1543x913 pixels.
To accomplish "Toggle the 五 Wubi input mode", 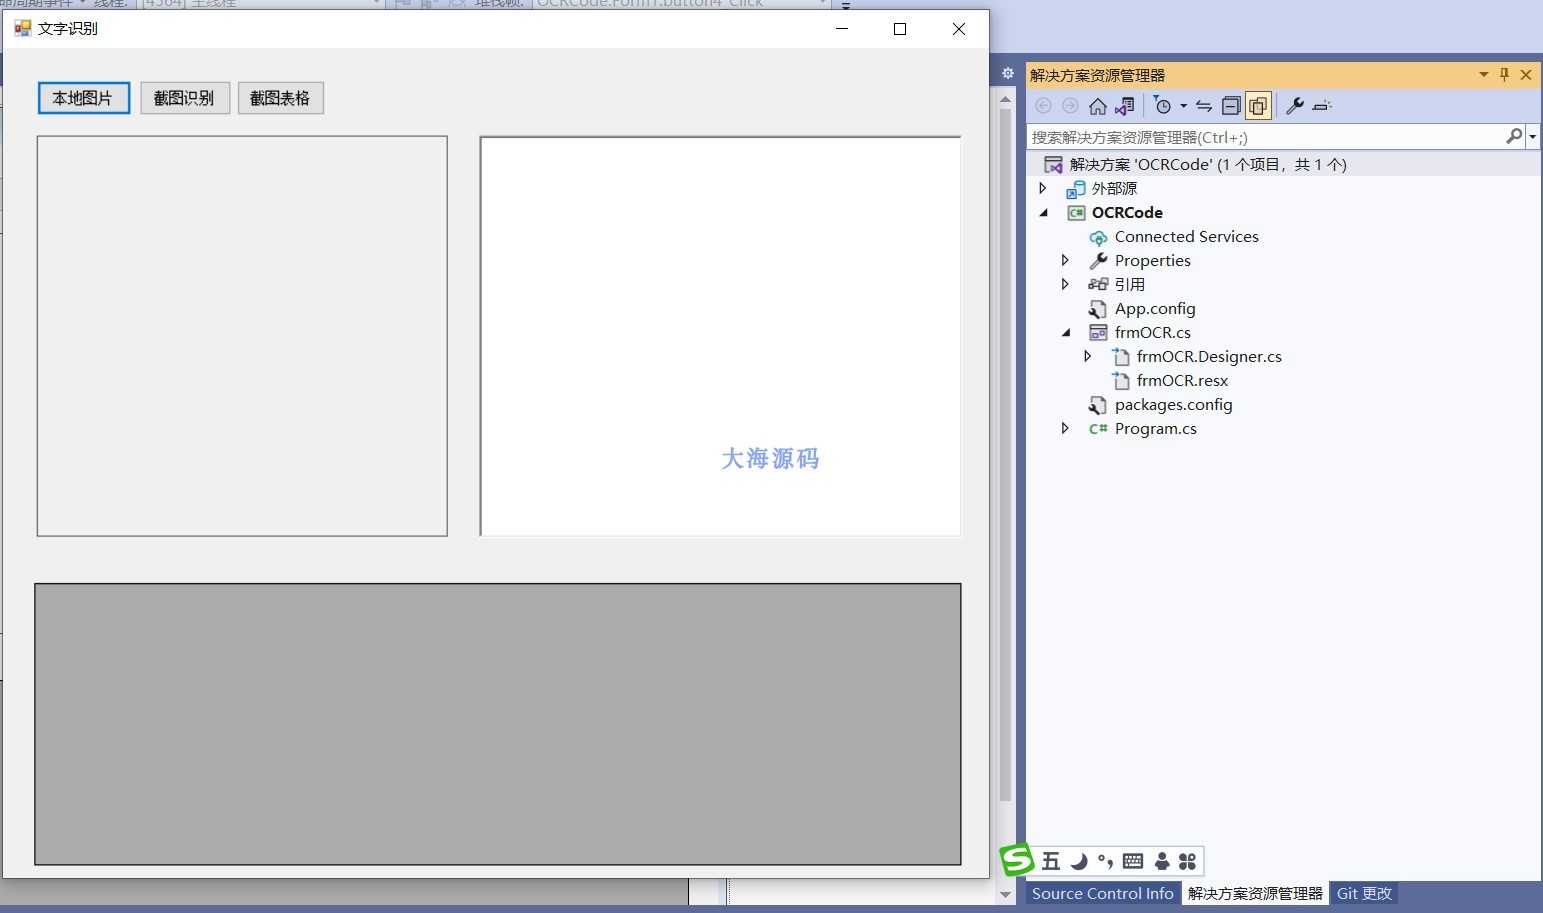I will point(1051,861).
